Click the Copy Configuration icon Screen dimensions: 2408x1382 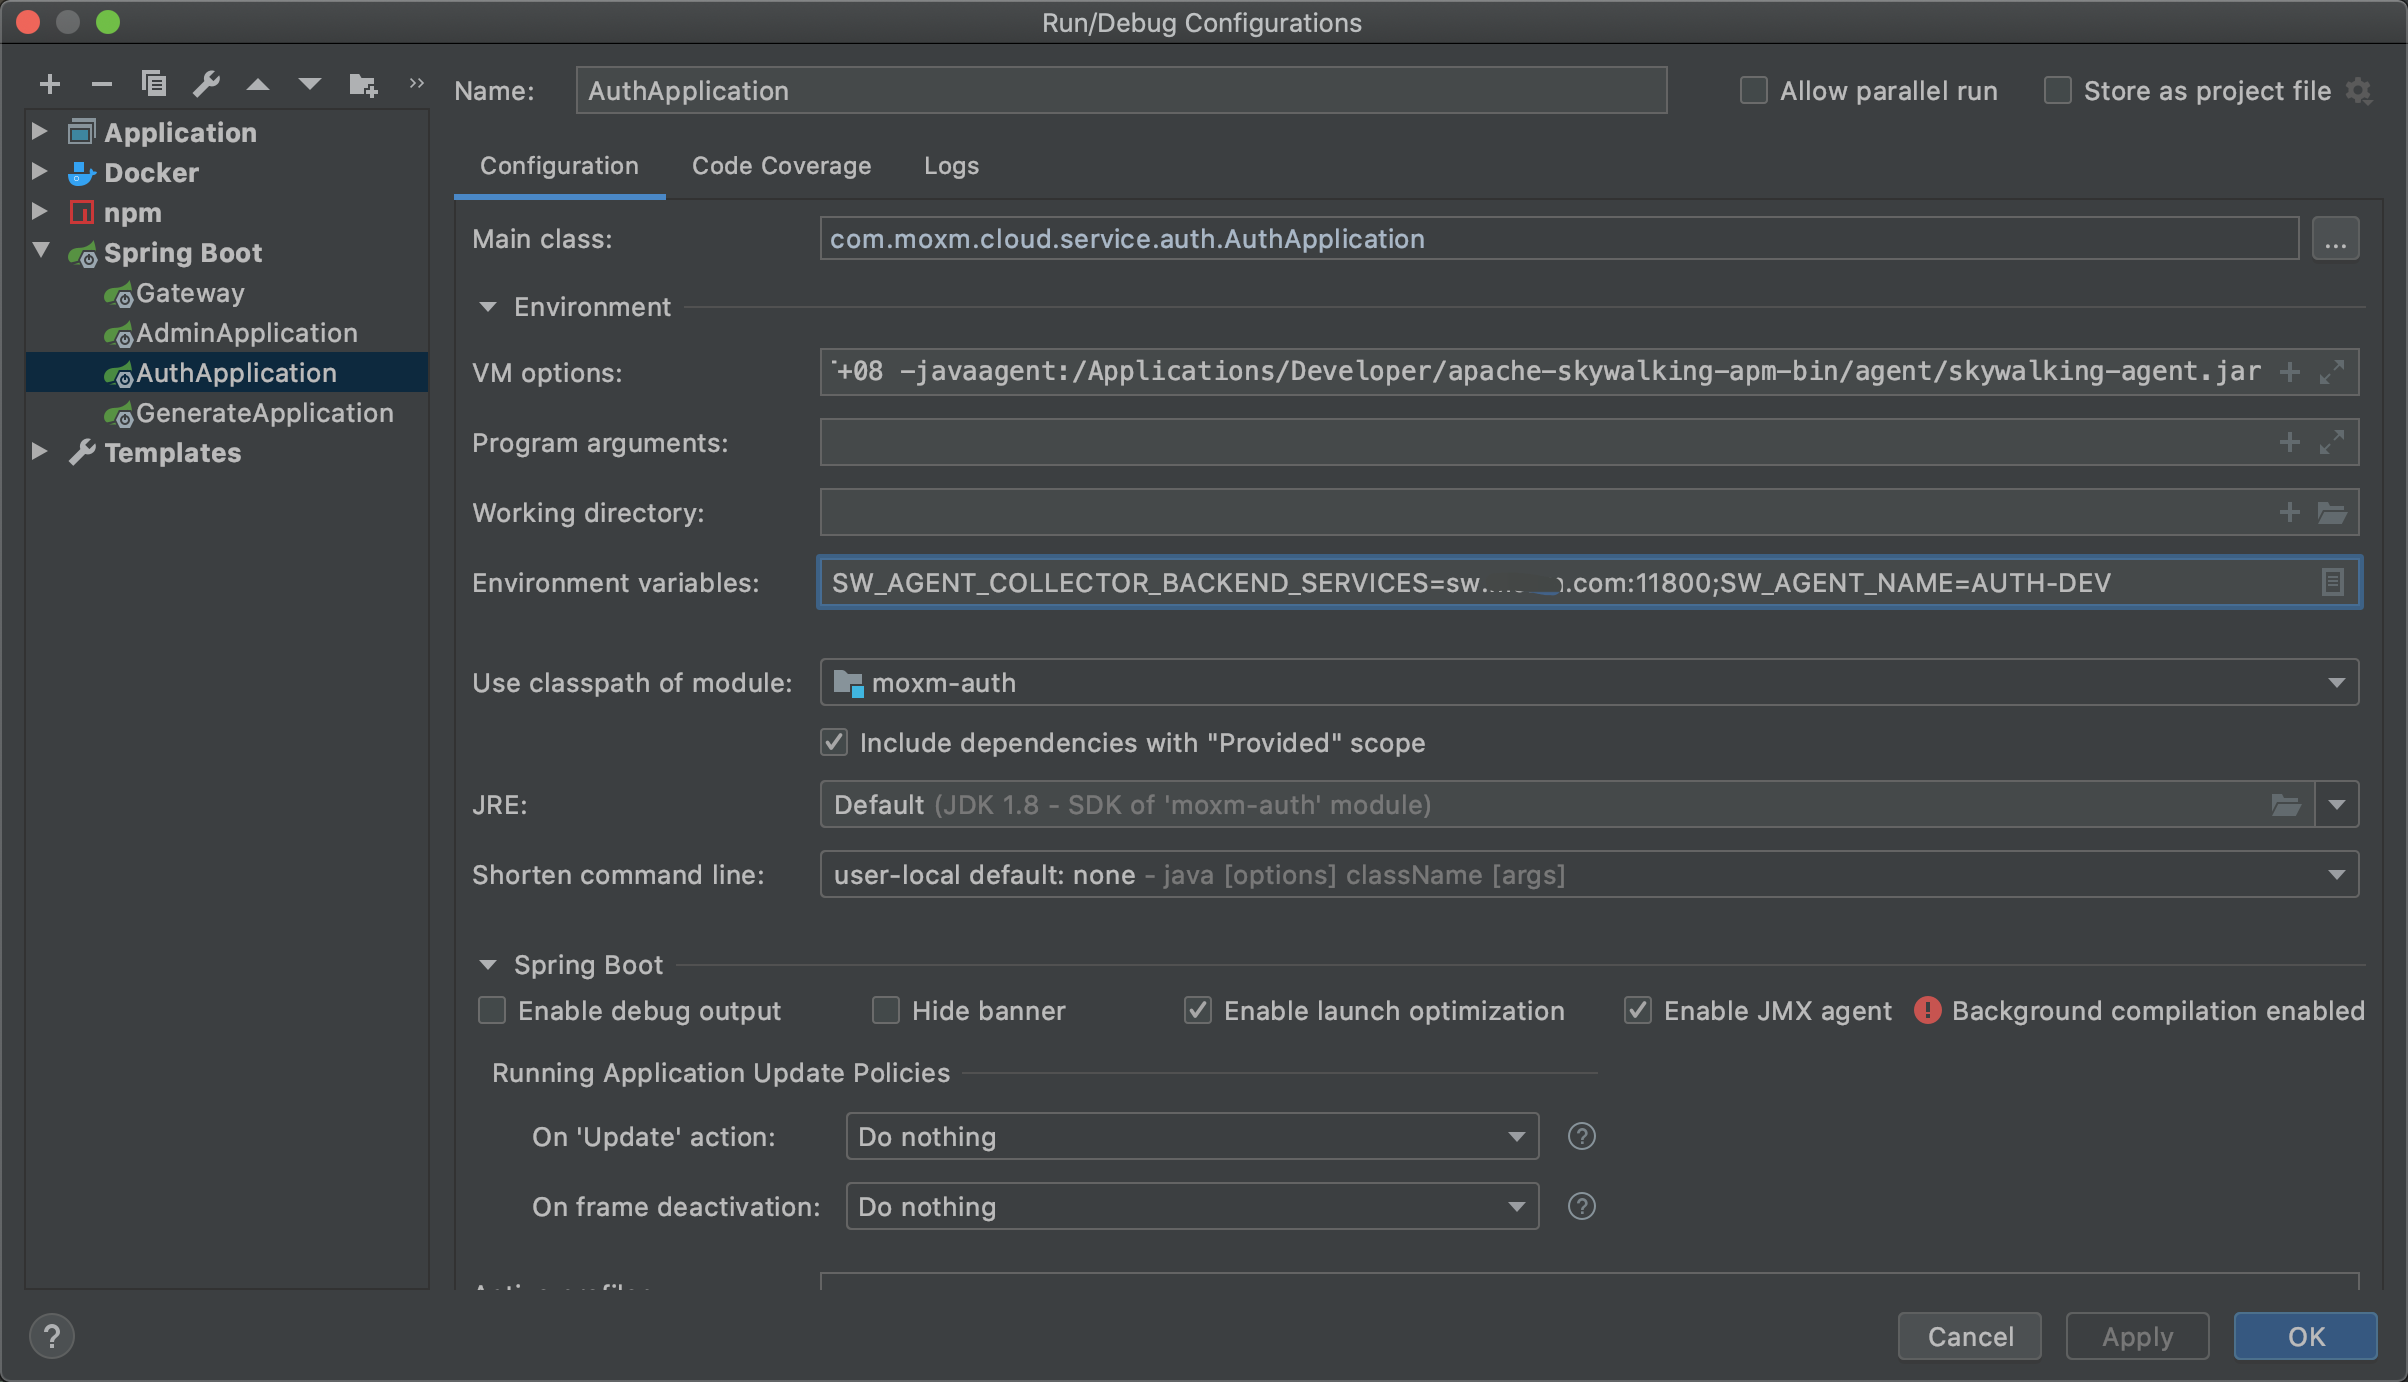pos(154,84)
